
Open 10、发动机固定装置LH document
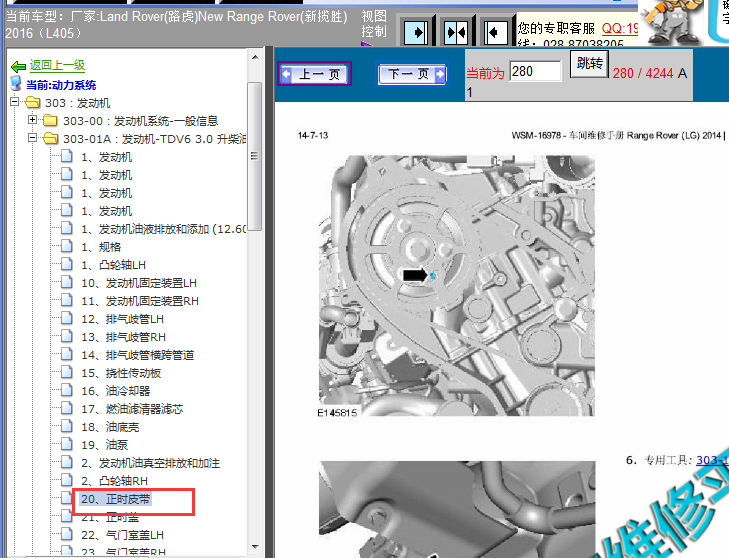[139, 283]
